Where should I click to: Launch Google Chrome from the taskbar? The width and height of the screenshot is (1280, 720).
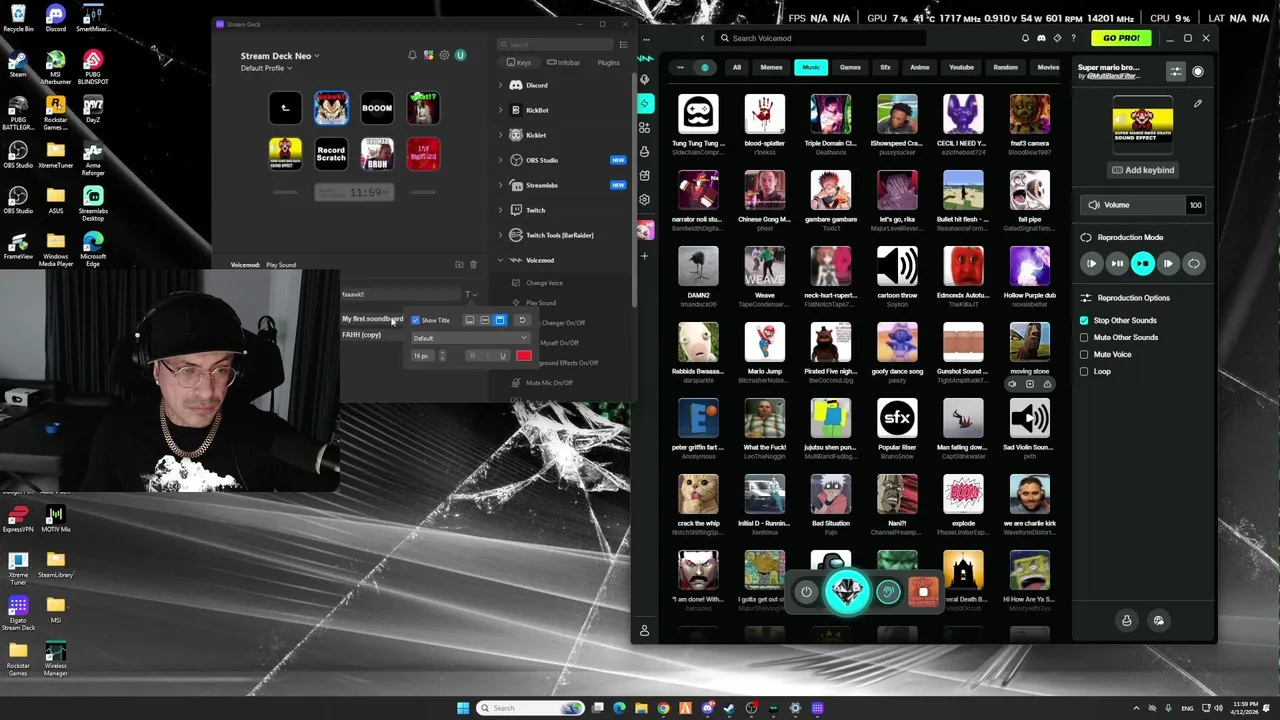pos(663,708)
